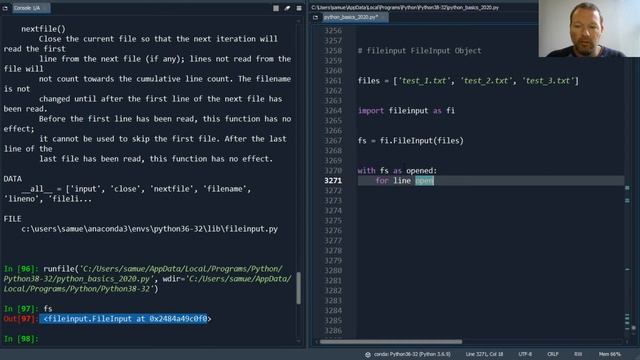The image size is (640, 360).
Task: Click line number 3261 in gutter
Action: coord(333,81)
